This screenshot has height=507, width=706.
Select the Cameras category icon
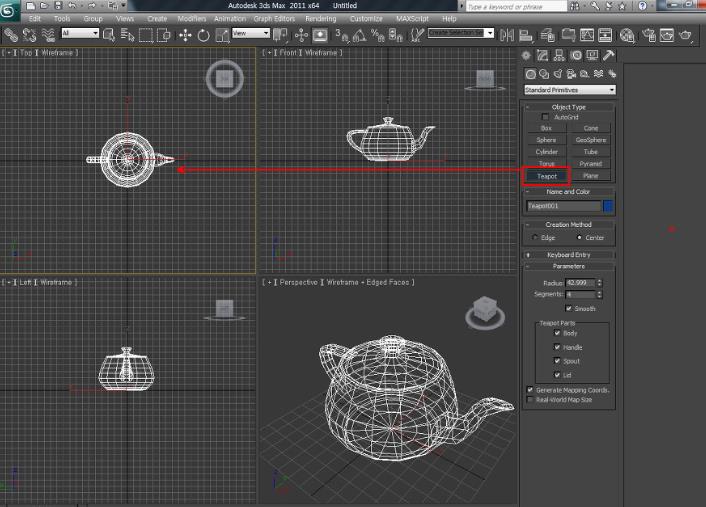click(571, 74)
